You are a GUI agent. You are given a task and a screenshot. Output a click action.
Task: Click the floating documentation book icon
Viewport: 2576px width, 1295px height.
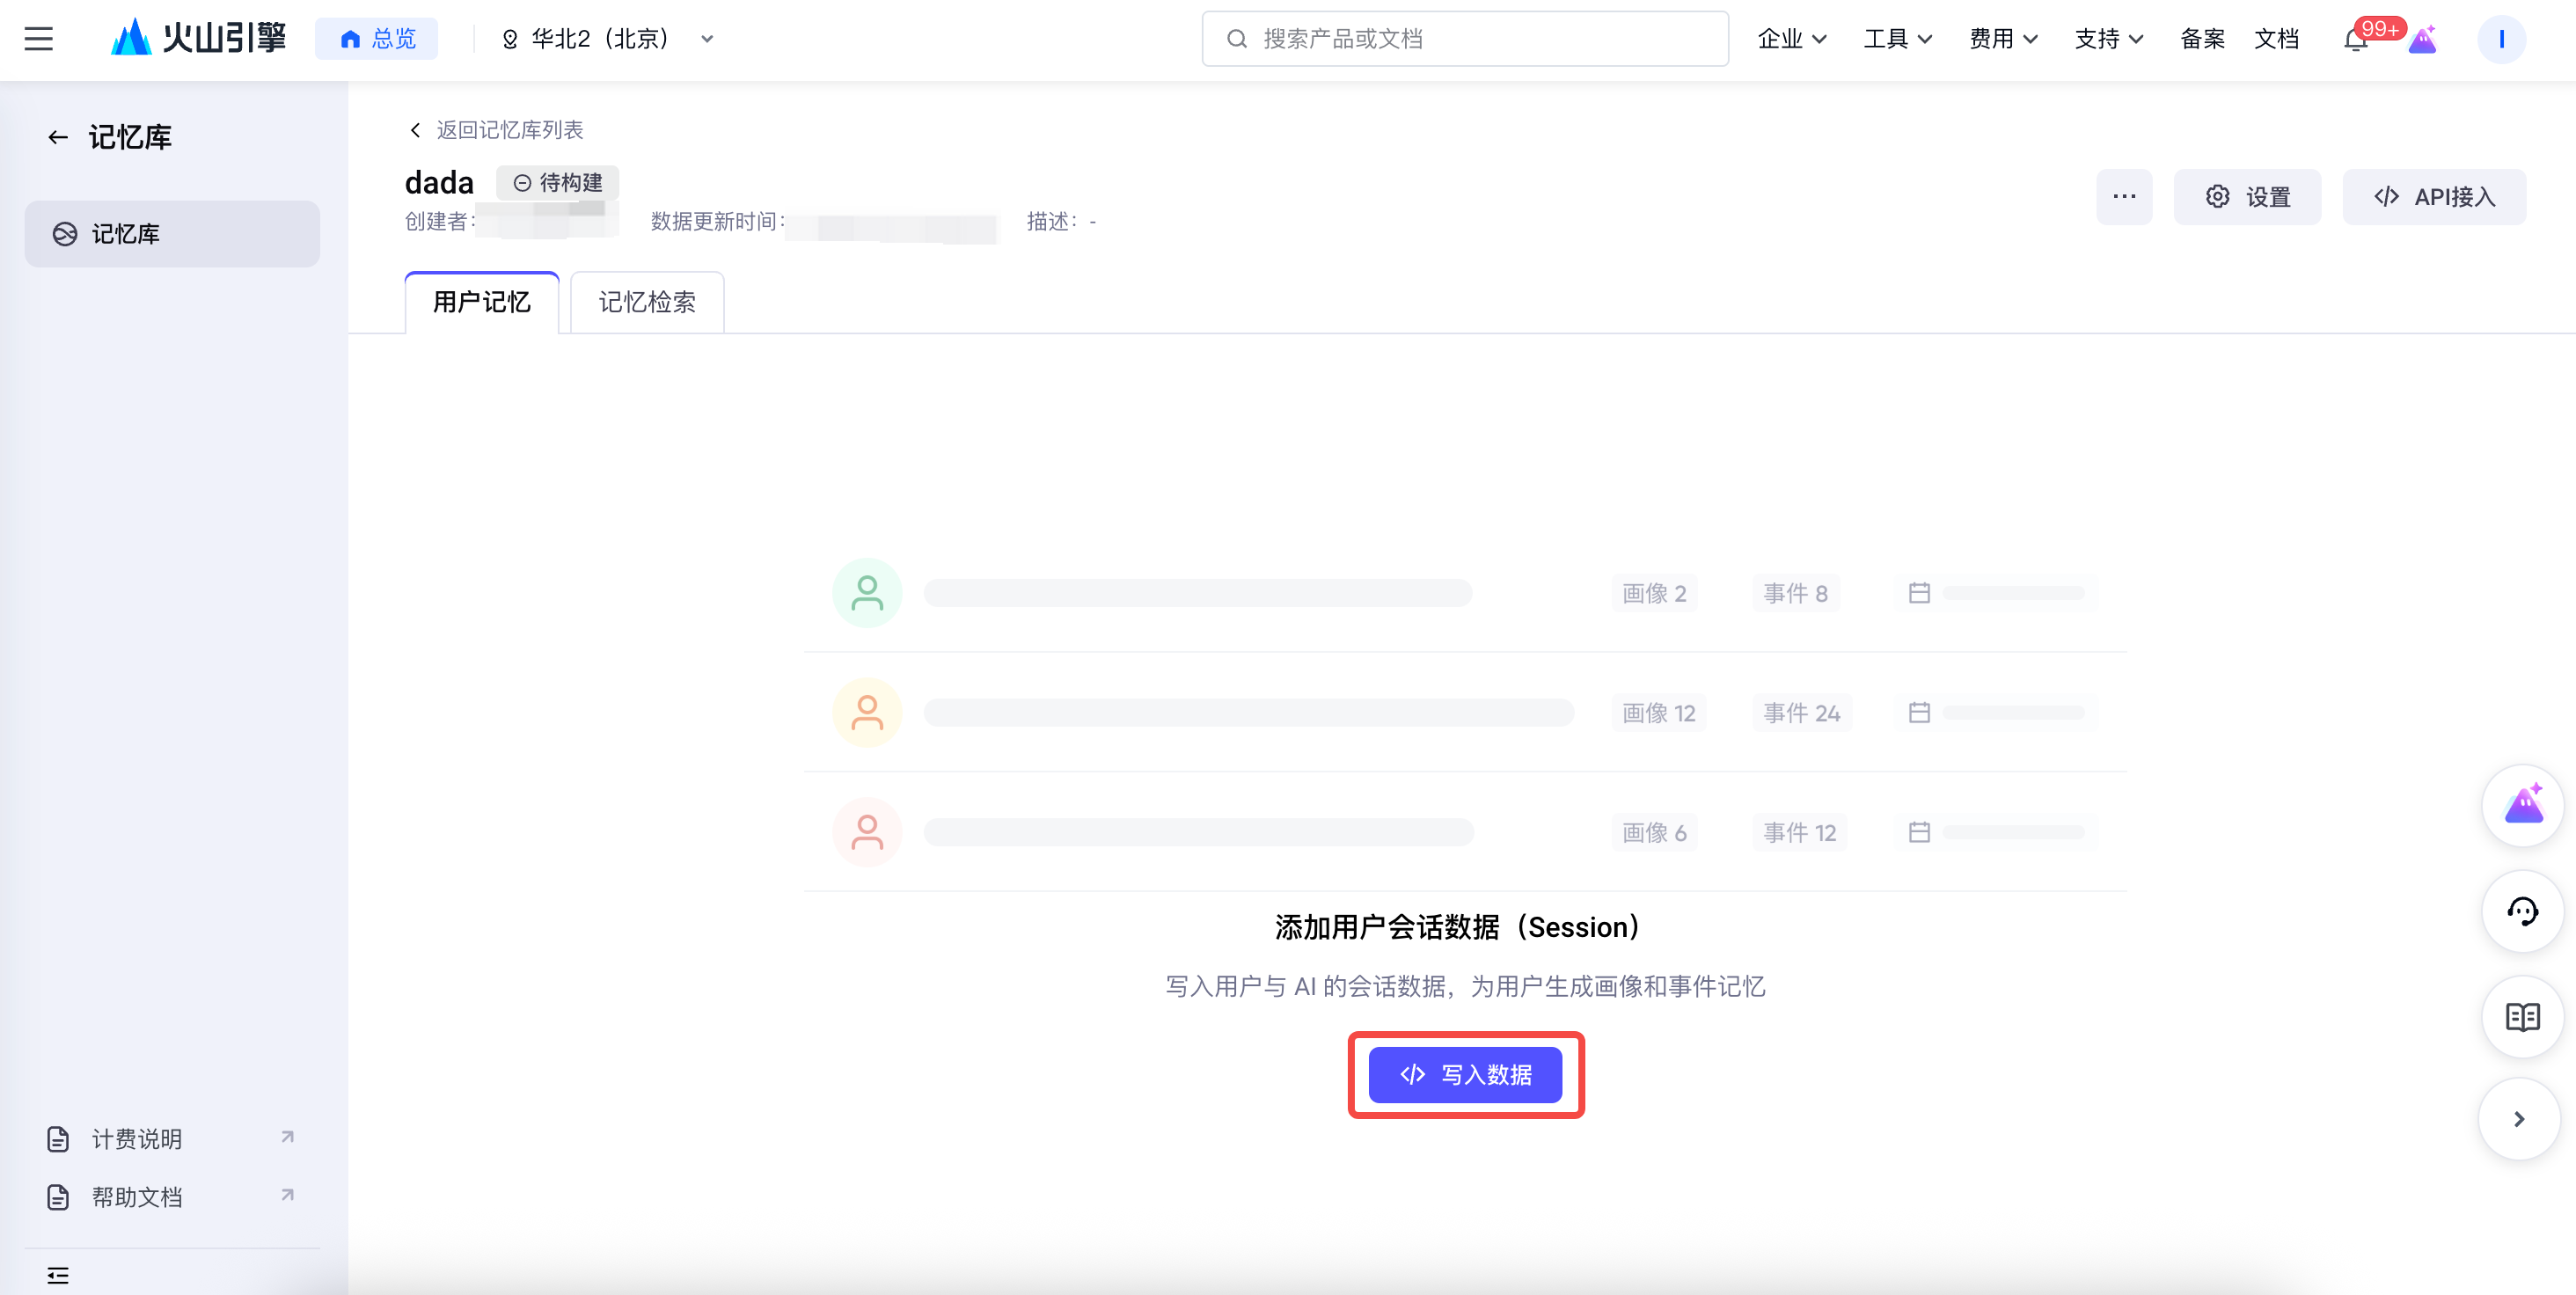pyautogui.click(x=2522, y=1017)
